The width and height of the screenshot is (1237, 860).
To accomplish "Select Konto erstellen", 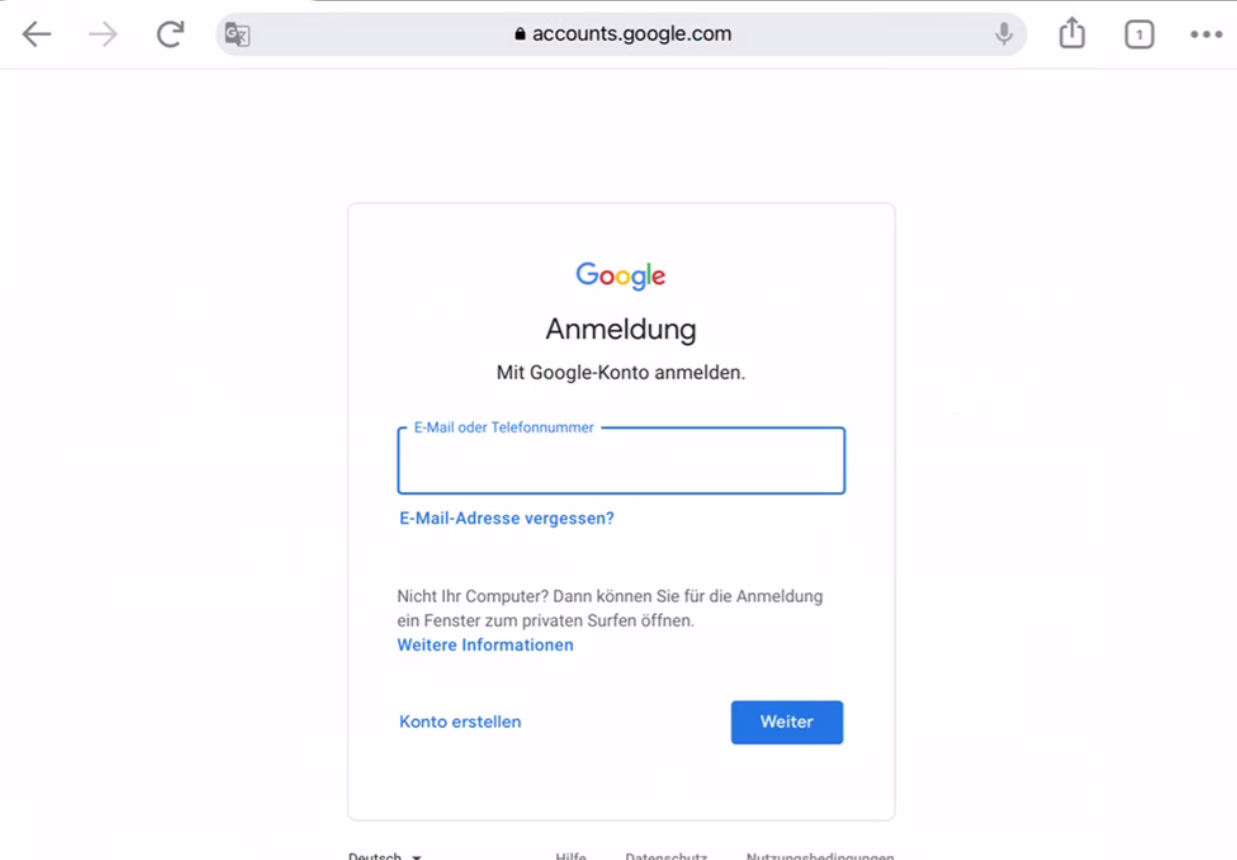I will point(459,722).
